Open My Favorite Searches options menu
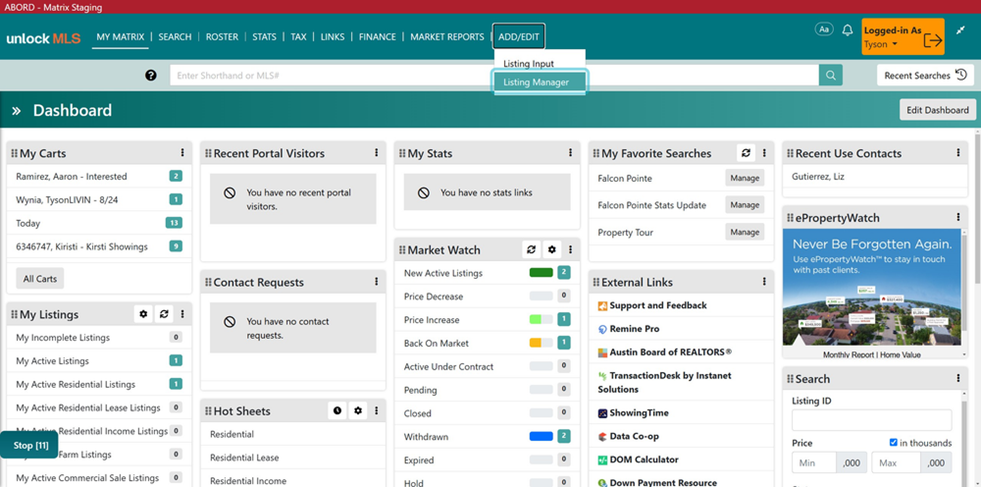This screenshot has width=981, height=487. coord(764,153)
